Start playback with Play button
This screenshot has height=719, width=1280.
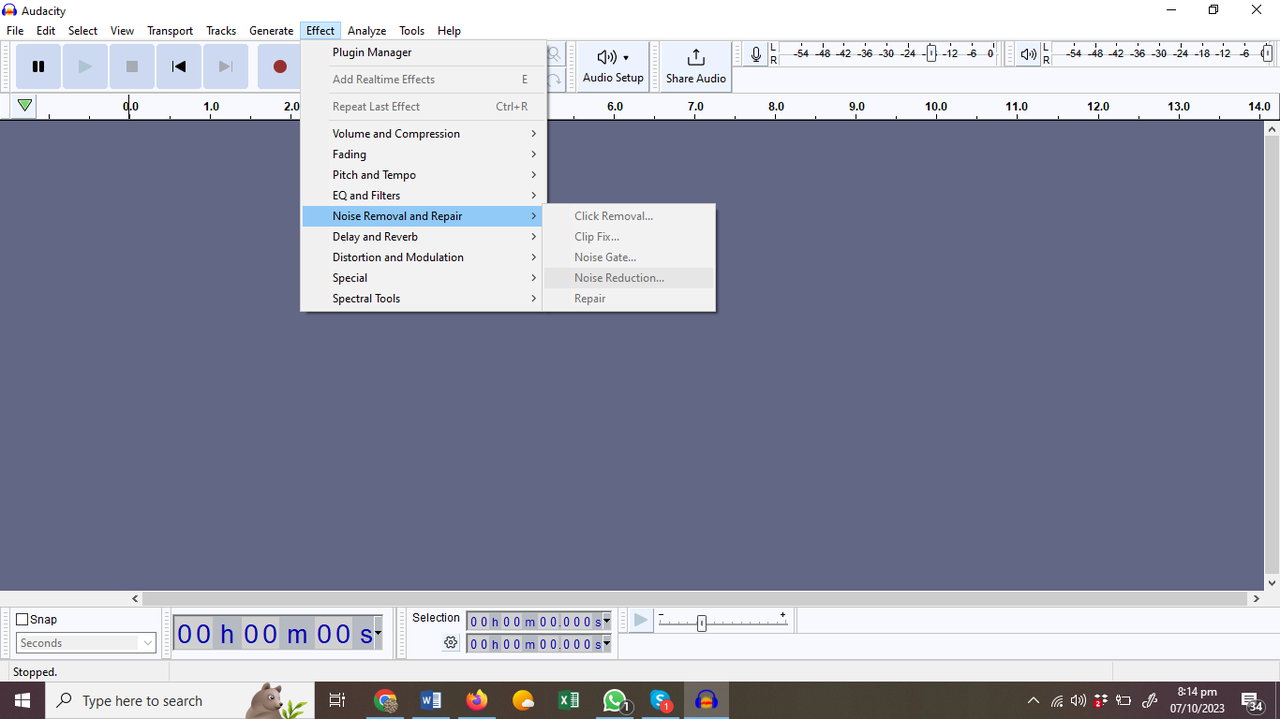85,67
